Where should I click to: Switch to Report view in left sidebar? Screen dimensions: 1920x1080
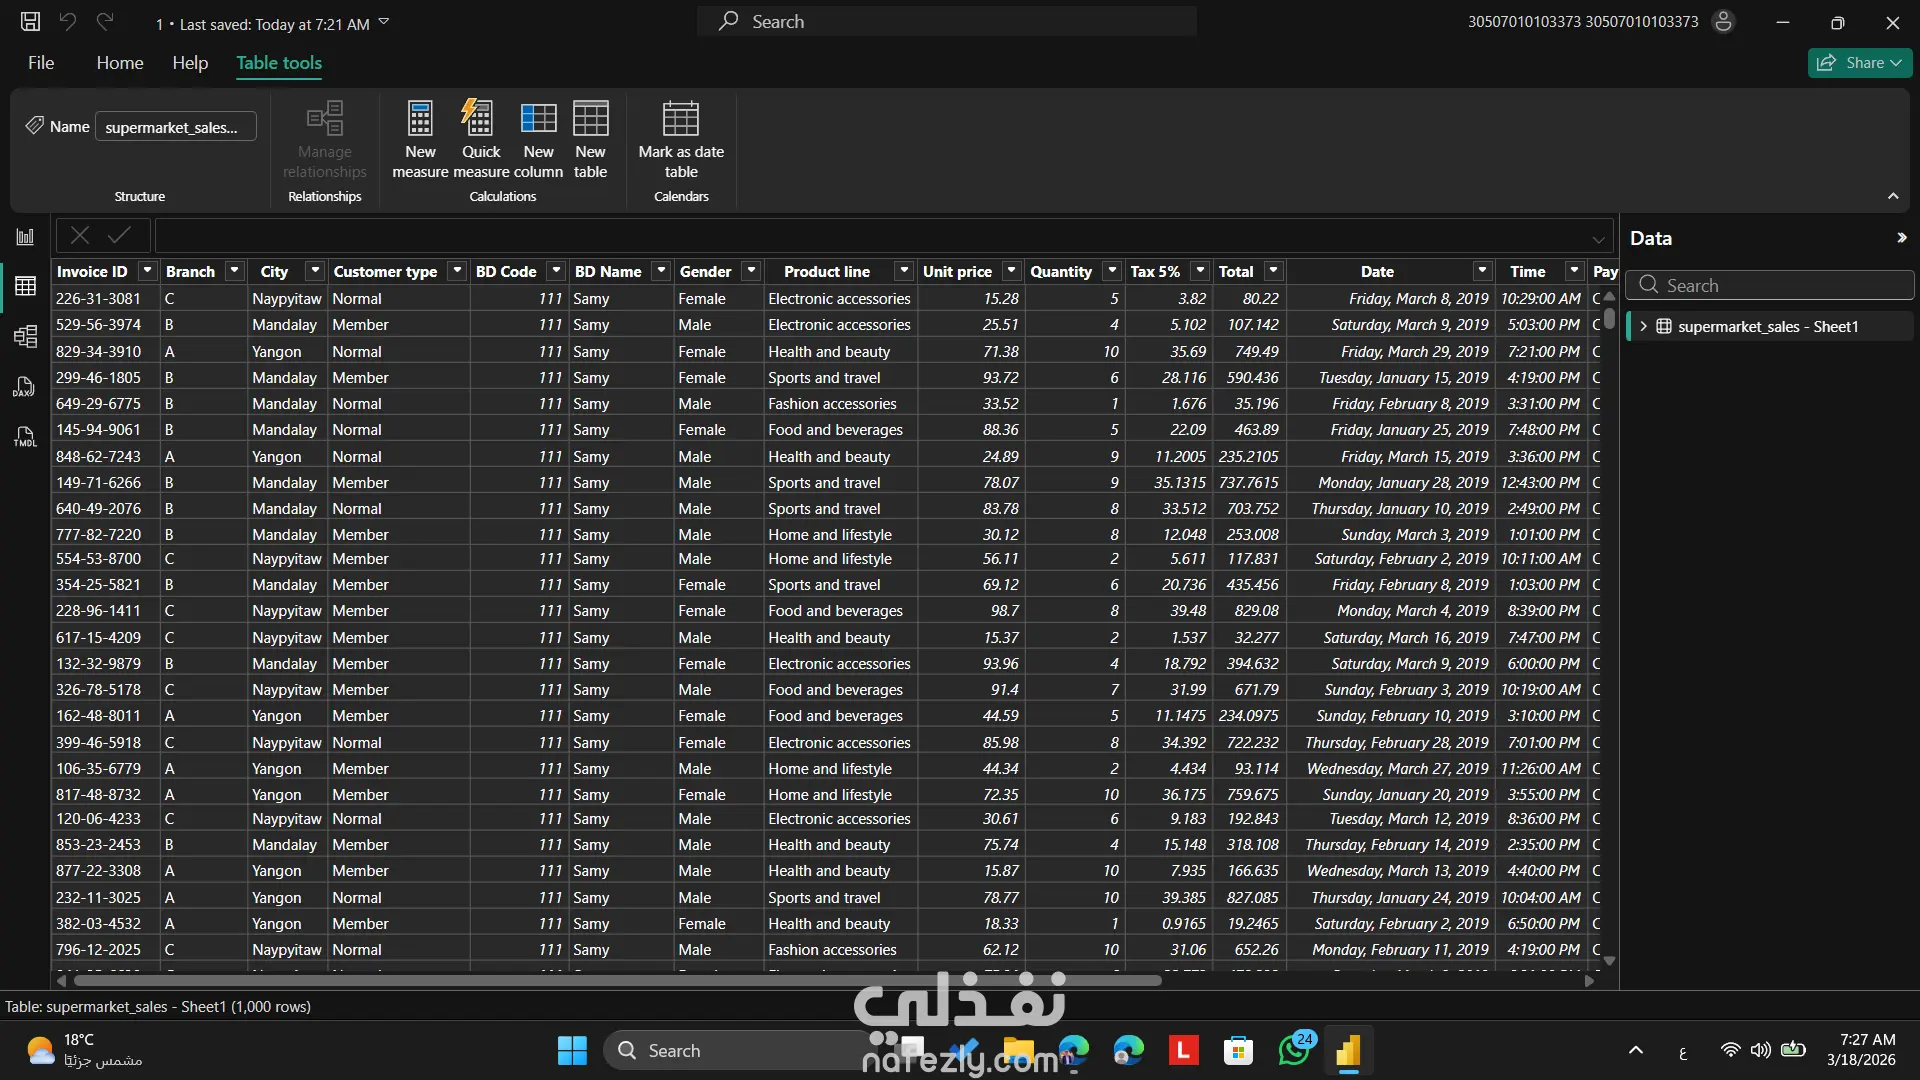(x=25, y=237)
